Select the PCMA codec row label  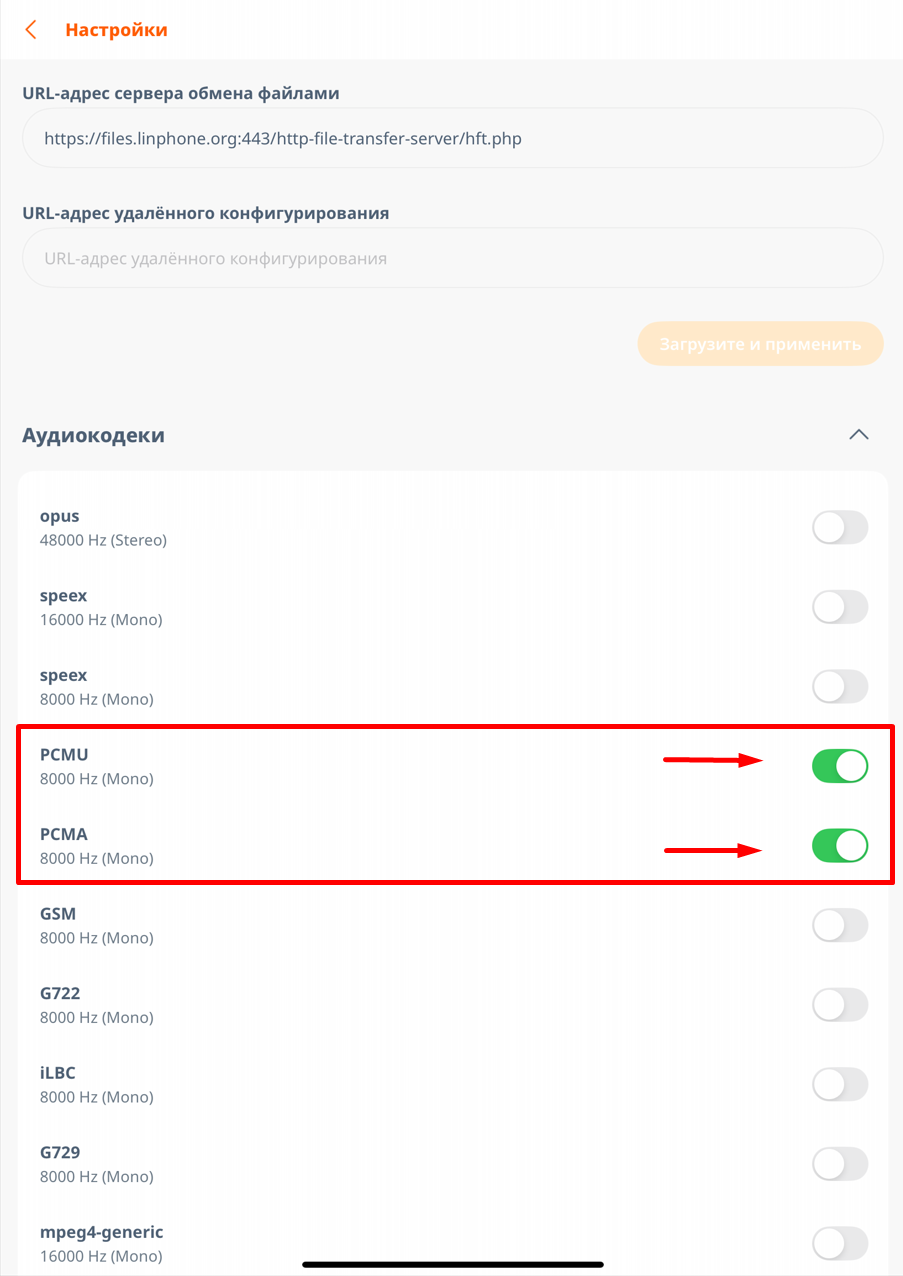click(x=64, y=834)
